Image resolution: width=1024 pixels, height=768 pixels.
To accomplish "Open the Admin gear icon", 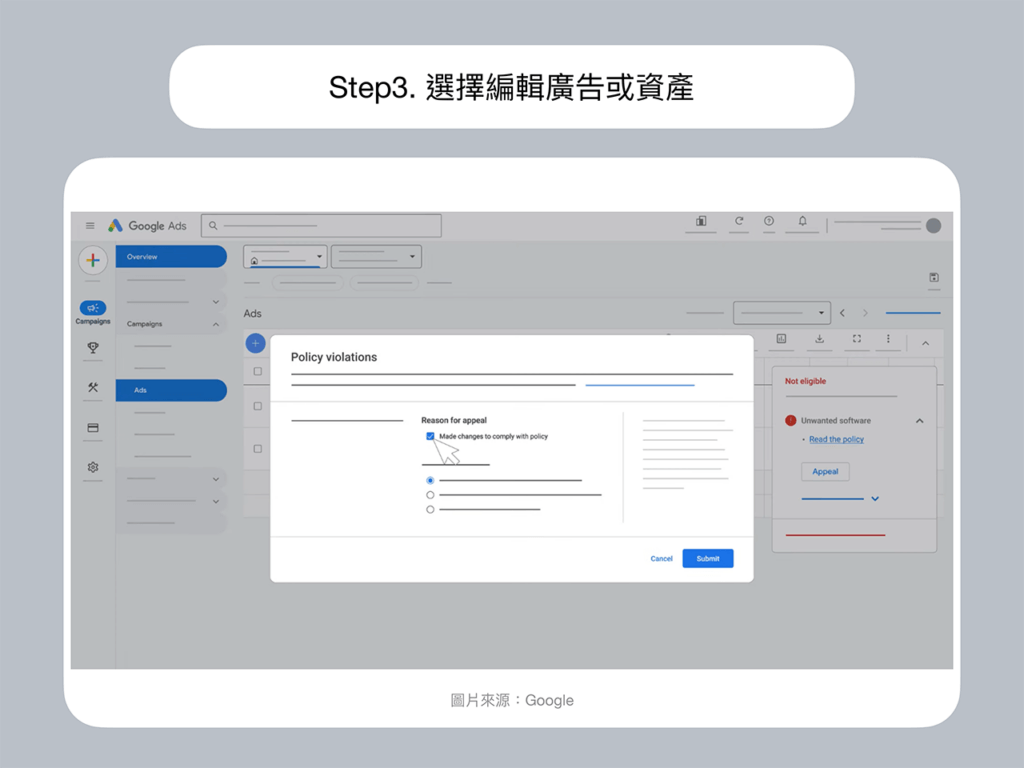I will point(93,467).
